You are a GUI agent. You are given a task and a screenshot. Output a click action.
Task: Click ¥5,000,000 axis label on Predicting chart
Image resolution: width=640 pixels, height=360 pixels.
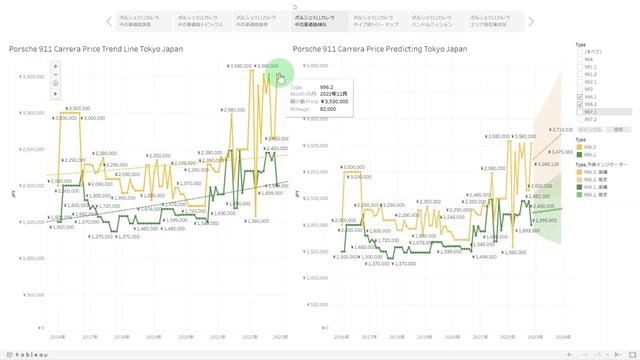click(x=316, y=66)
